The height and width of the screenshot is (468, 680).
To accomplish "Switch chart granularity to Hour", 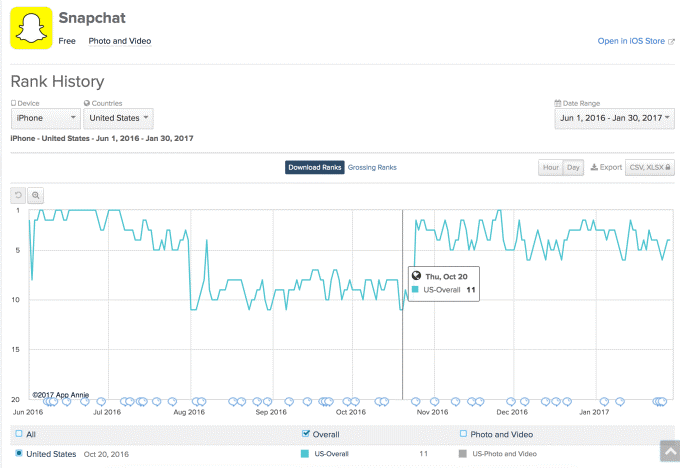I will click(x=550, y=168).
